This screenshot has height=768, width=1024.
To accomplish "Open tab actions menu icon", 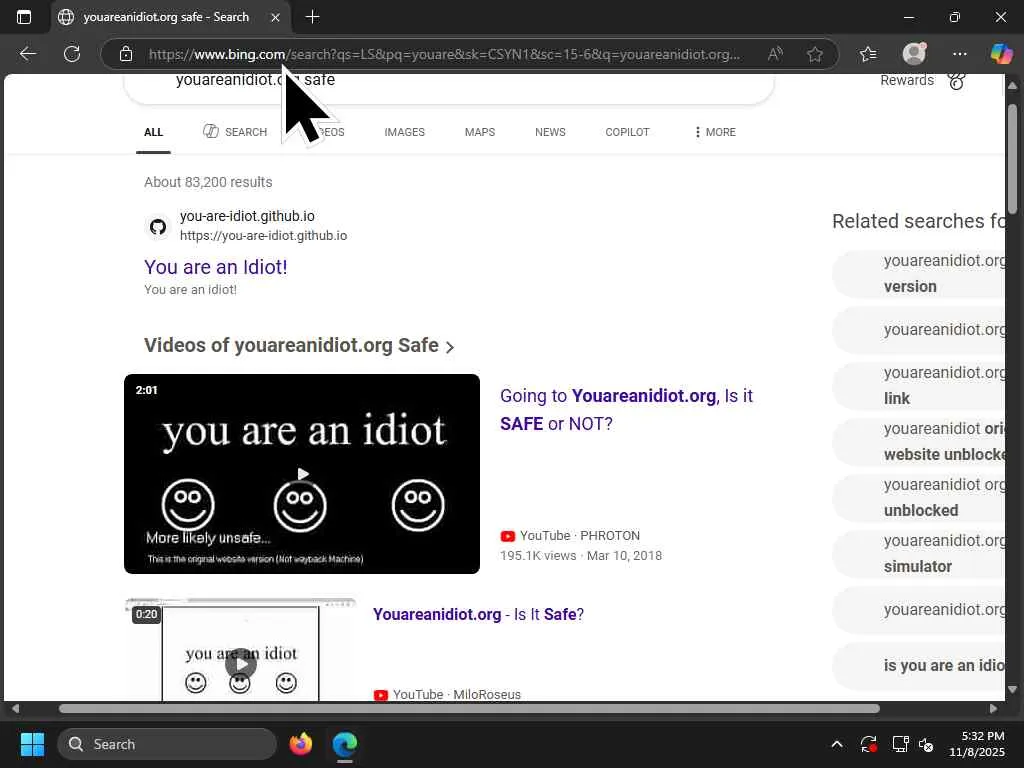I will tap(24, 17).
